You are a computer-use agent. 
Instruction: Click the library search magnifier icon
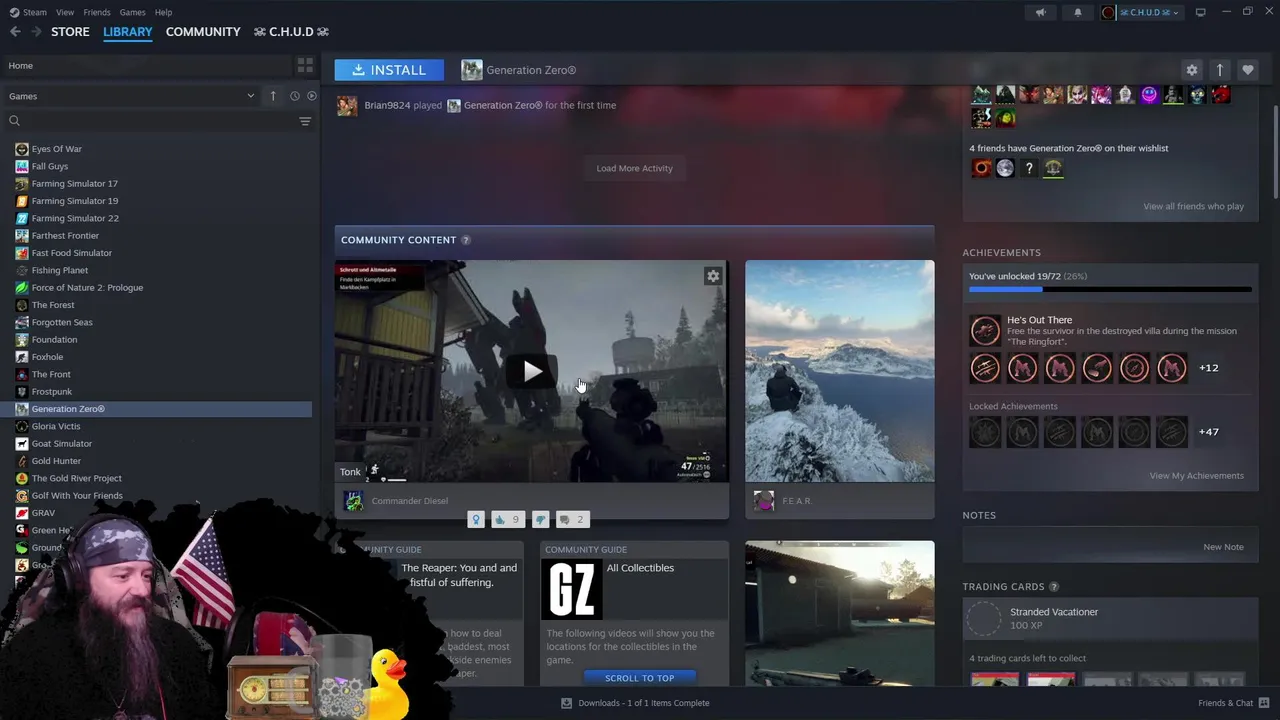coord(14,121)
